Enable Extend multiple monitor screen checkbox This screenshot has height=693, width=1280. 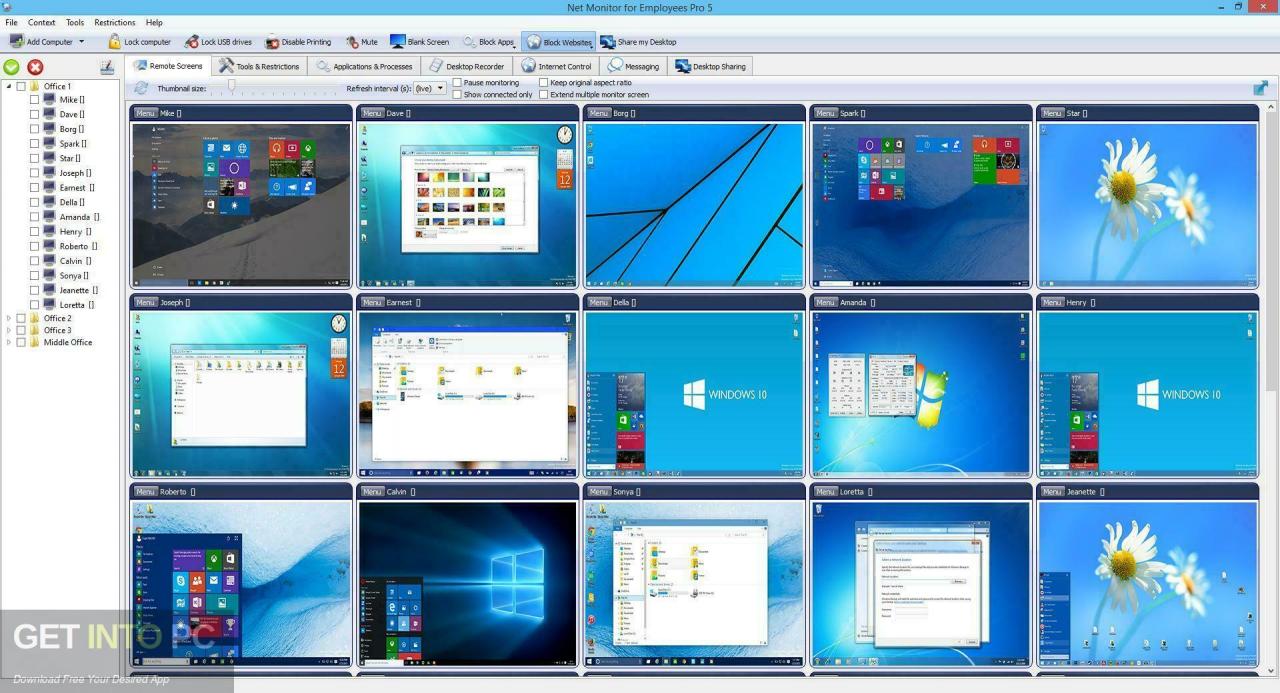(543, 94)
